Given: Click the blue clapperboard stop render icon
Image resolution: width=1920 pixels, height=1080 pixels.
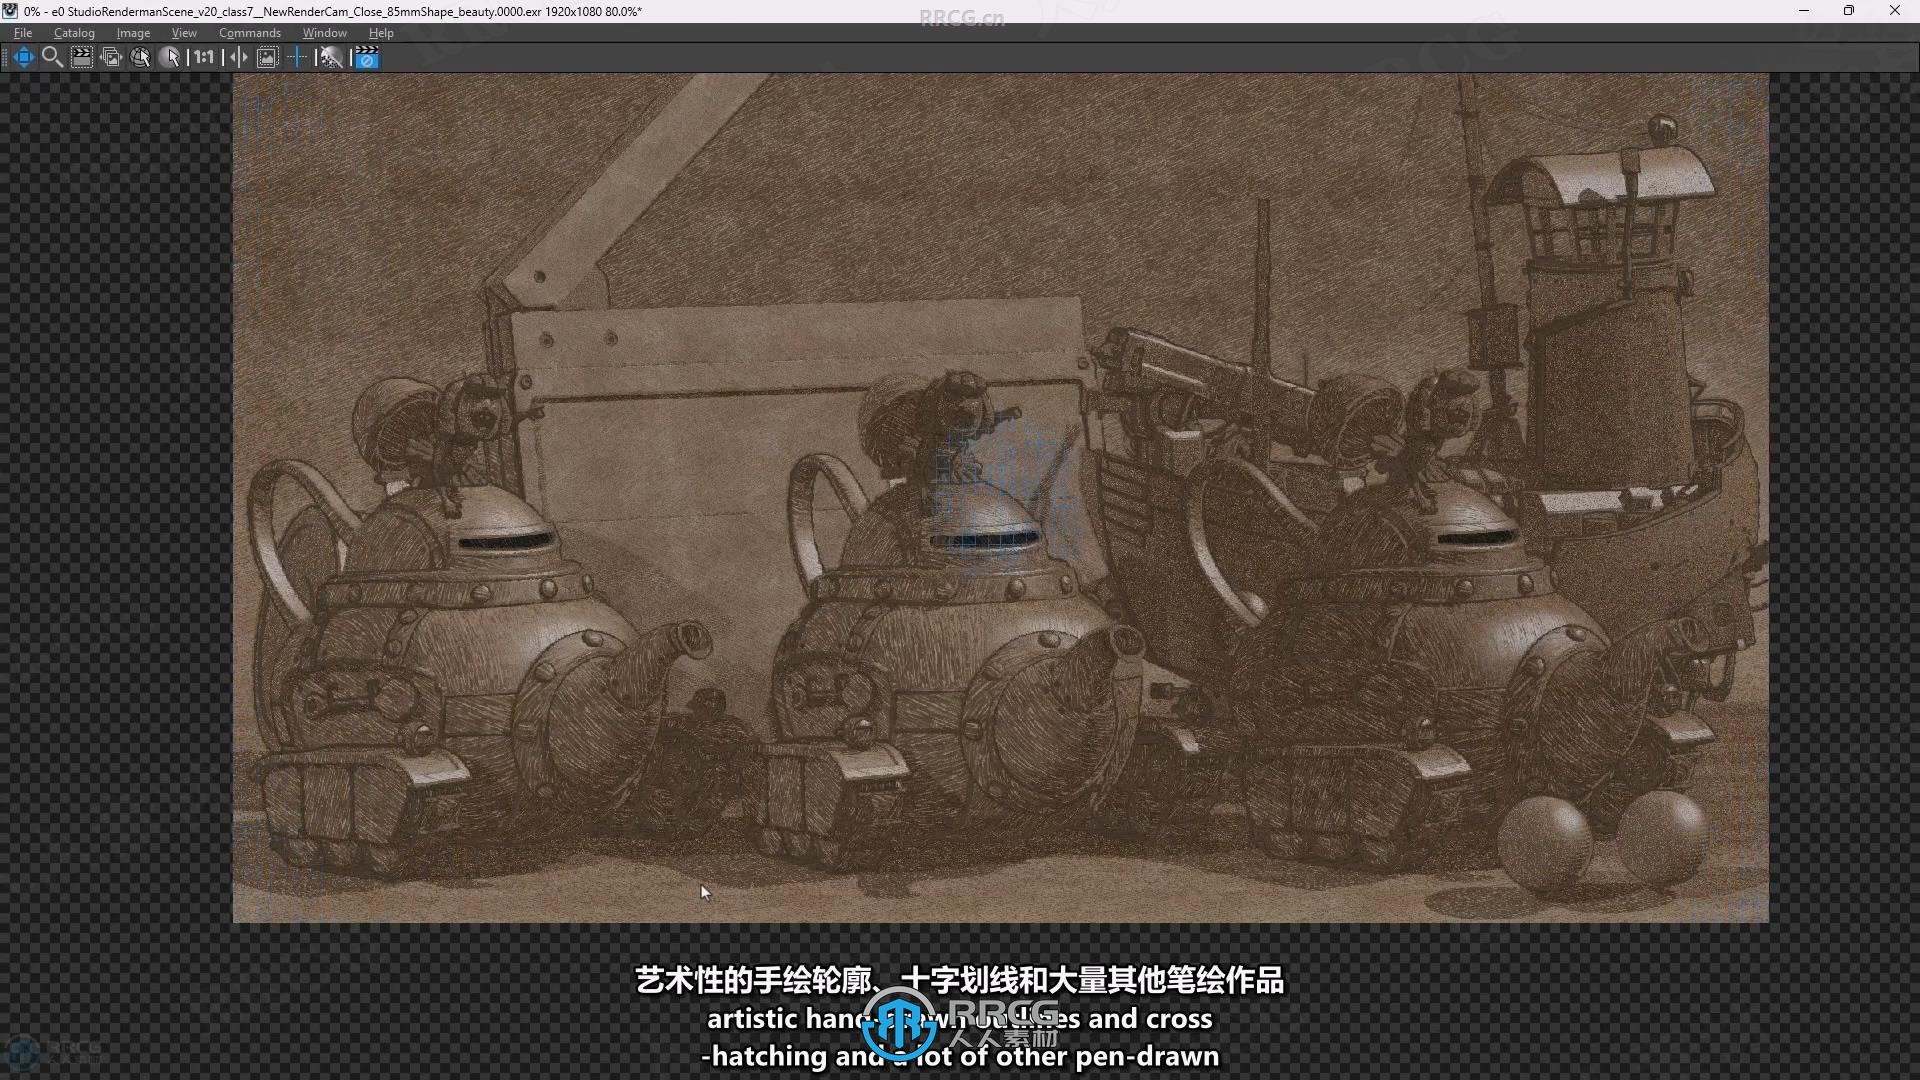Looking at the screenshot, I should (366, 57).
